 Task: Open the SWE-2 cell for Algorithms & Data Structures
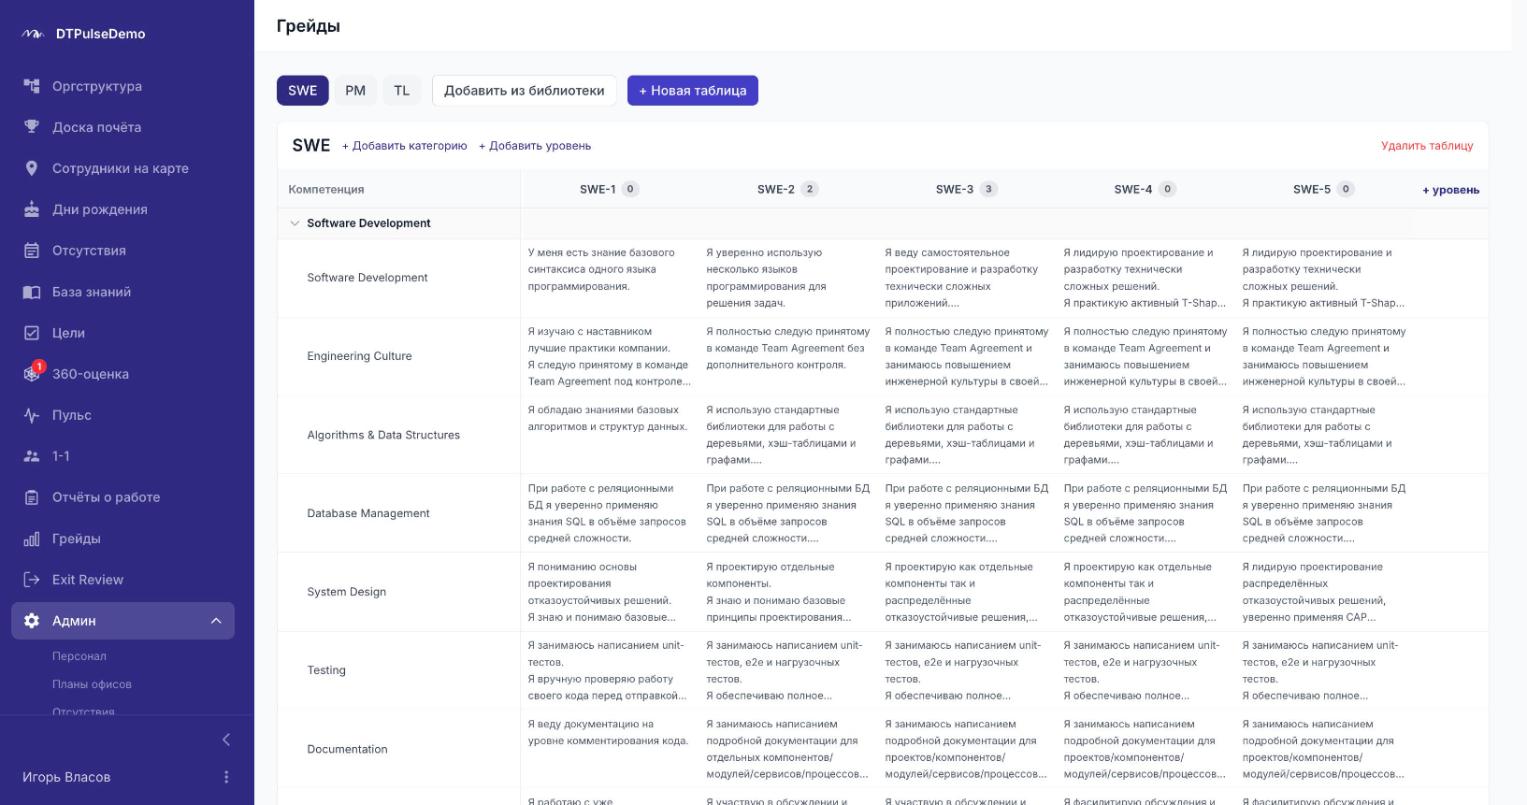point(788,435)
